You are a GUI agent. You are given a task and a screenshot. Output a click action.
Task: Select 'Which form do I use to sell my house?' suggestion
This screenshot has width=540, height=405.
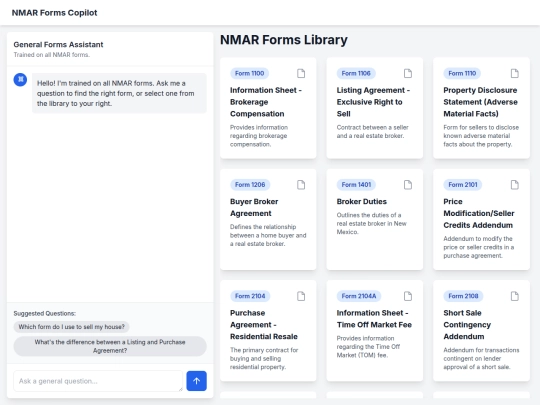72,327
